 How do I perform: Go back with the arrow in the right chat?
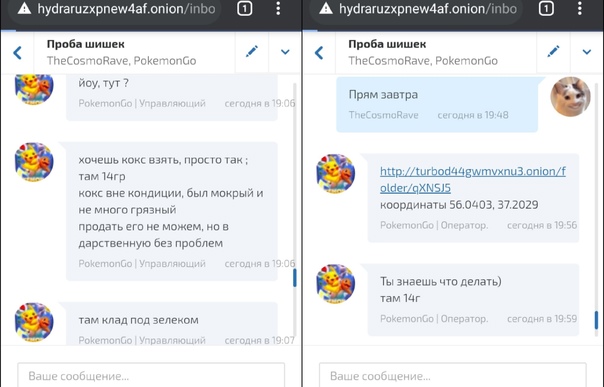319,53
